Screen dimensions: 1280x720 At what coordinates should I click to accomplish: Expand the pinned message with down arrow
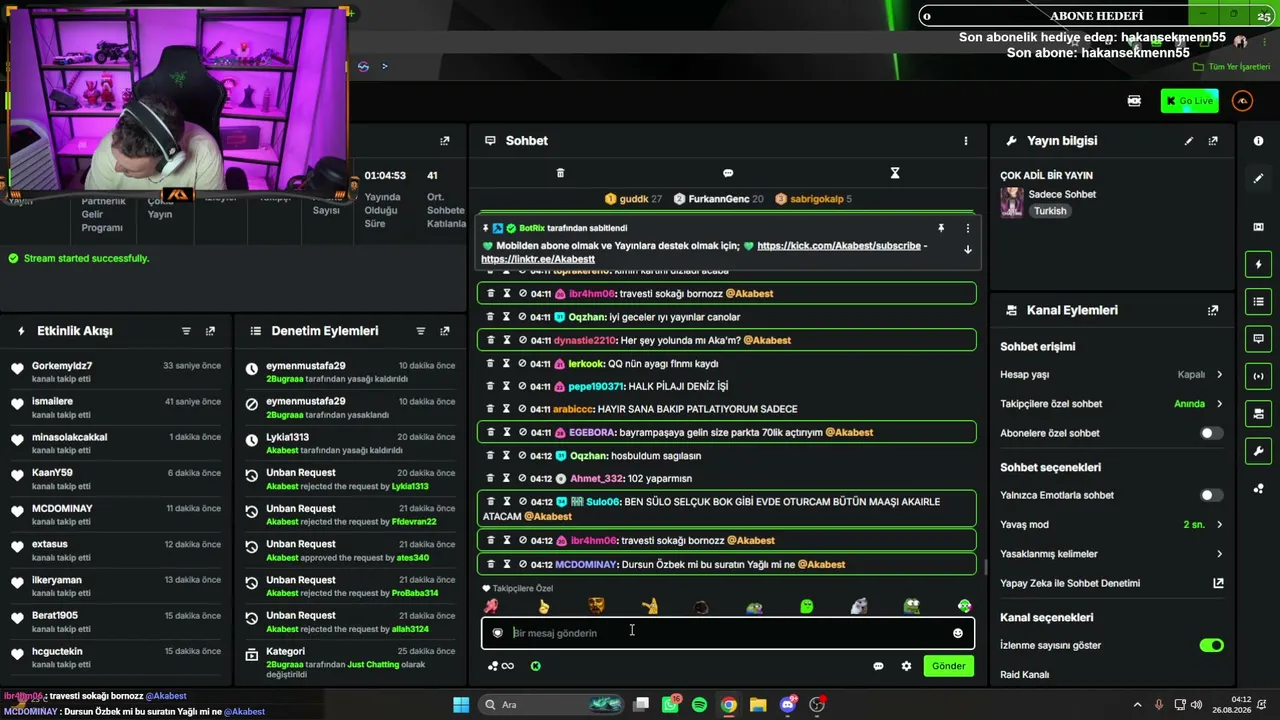tap(967, 250)
